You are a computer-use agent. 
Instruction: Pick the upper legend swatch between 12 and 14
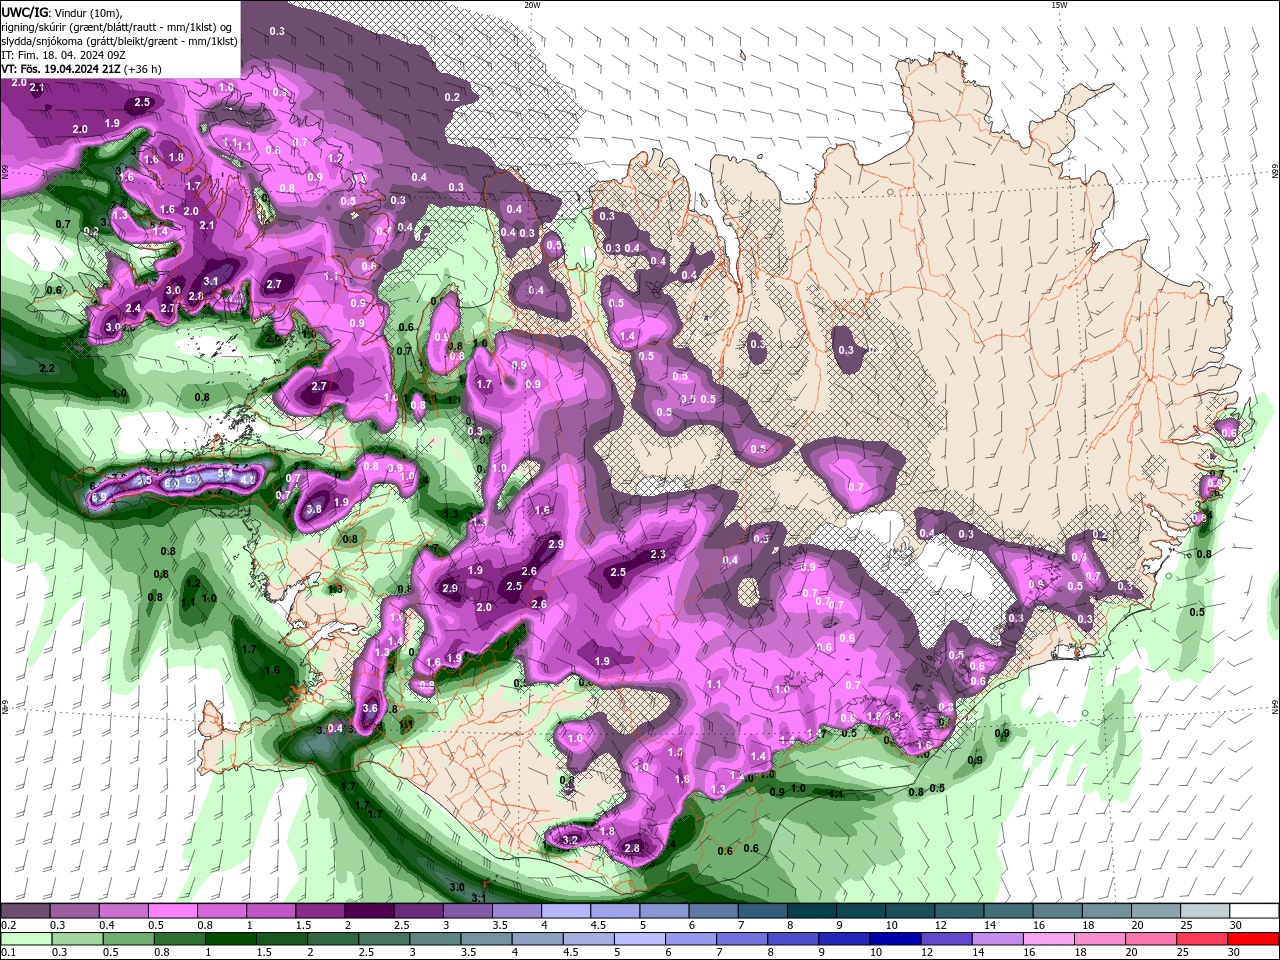(x=959, y=911)
